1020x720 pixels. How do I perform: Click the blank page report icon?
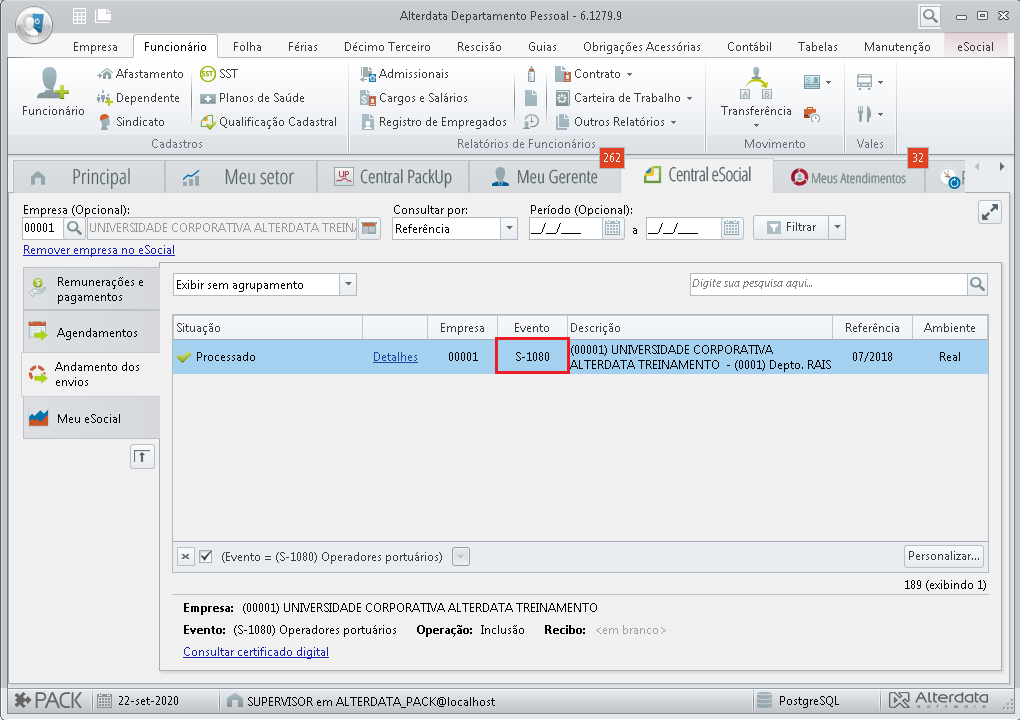pyautogui.click(x=531, y=98)
